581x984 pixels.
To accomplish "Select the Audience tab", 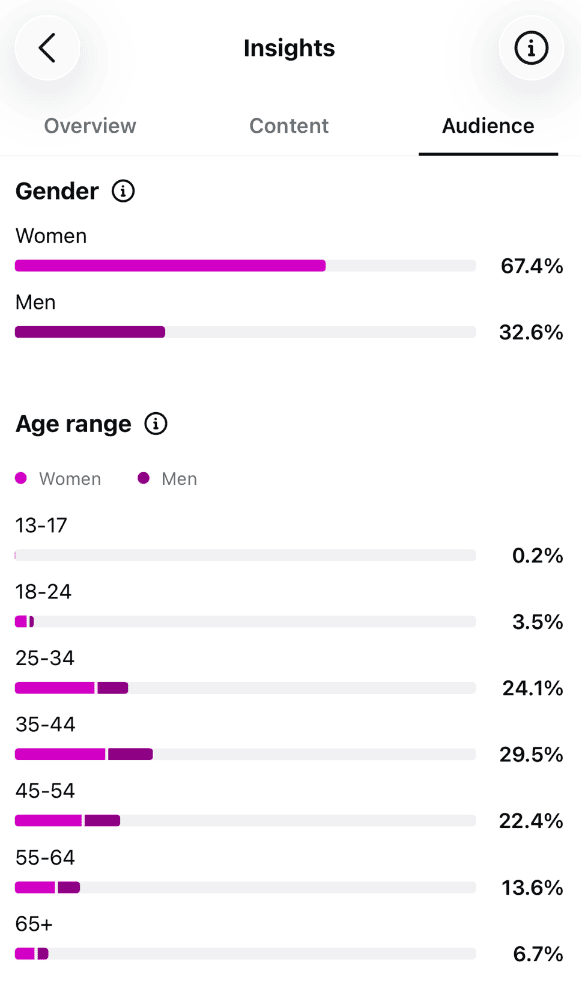I will coord(488,126).
